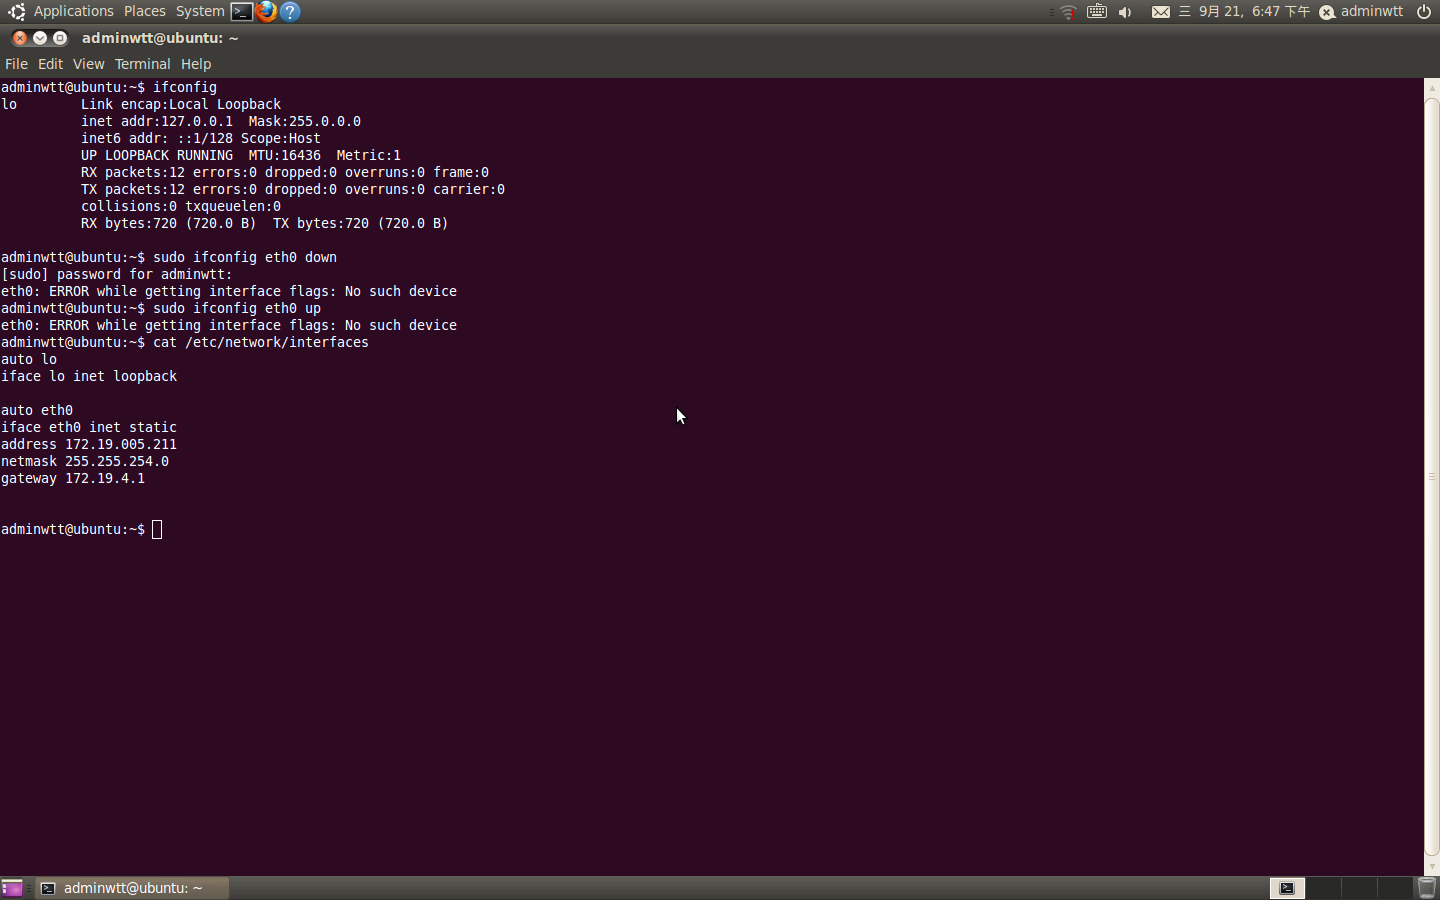Click the terminal cursor at the last prompt
Viewport: 1440px width, 900px height.
click(157, 529)
